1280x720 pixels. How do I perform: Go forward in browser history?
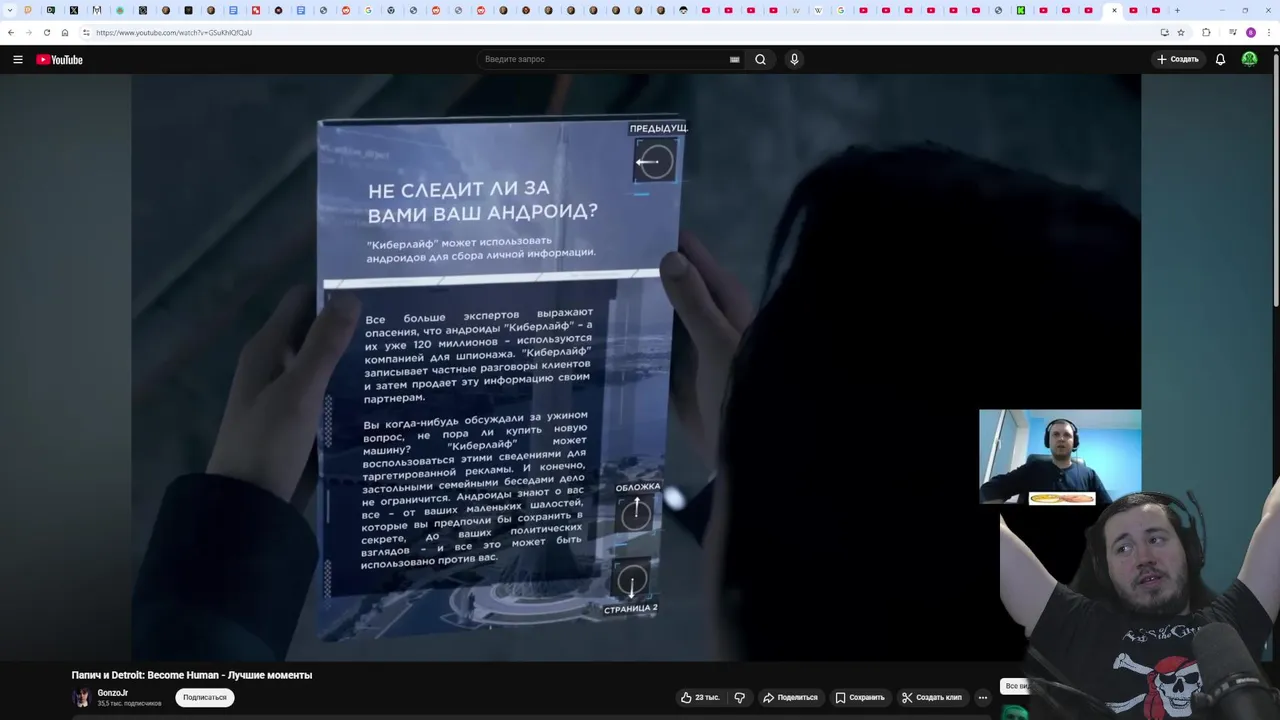coord(29,33)
